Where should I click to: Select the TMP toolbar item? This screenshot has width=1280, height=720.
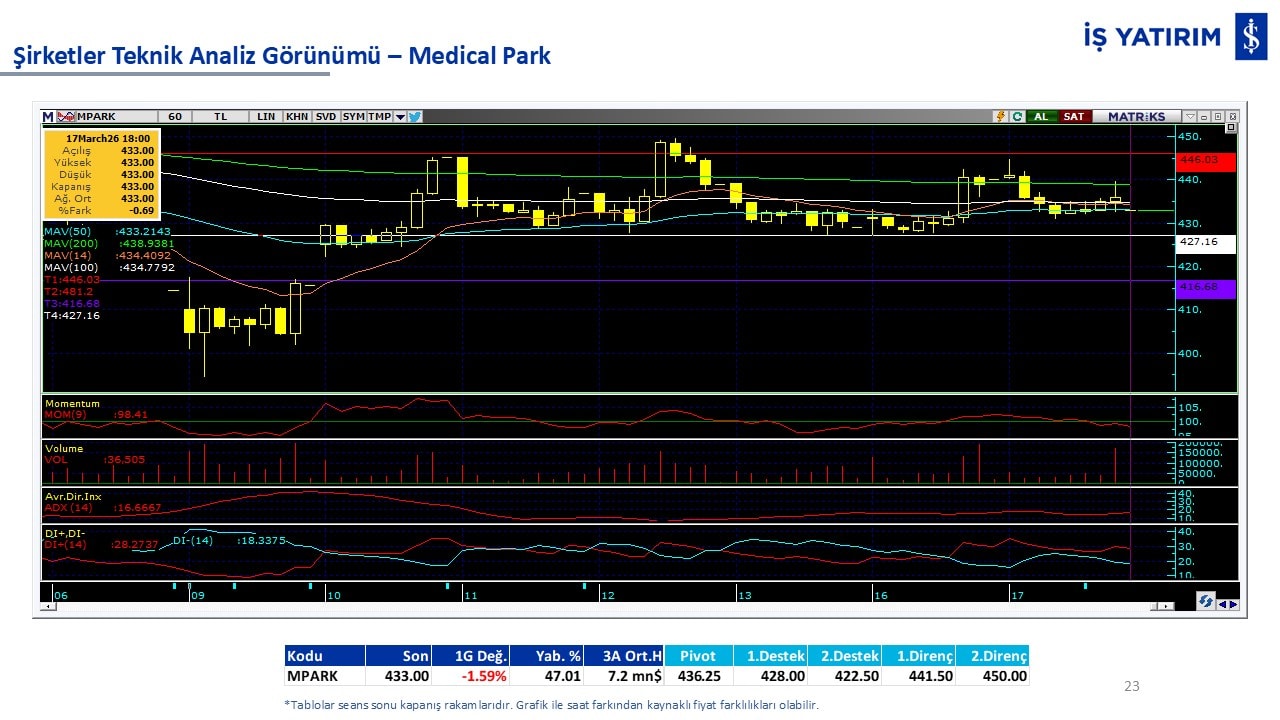[x=379, y=117]
